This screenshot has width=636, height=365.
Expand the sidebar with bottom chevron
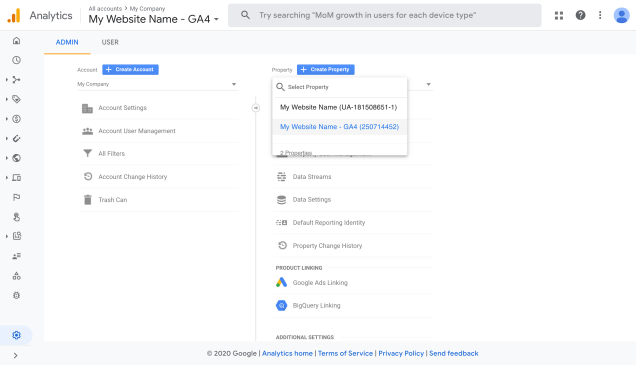pyautogui.click(x=15, y=356)
